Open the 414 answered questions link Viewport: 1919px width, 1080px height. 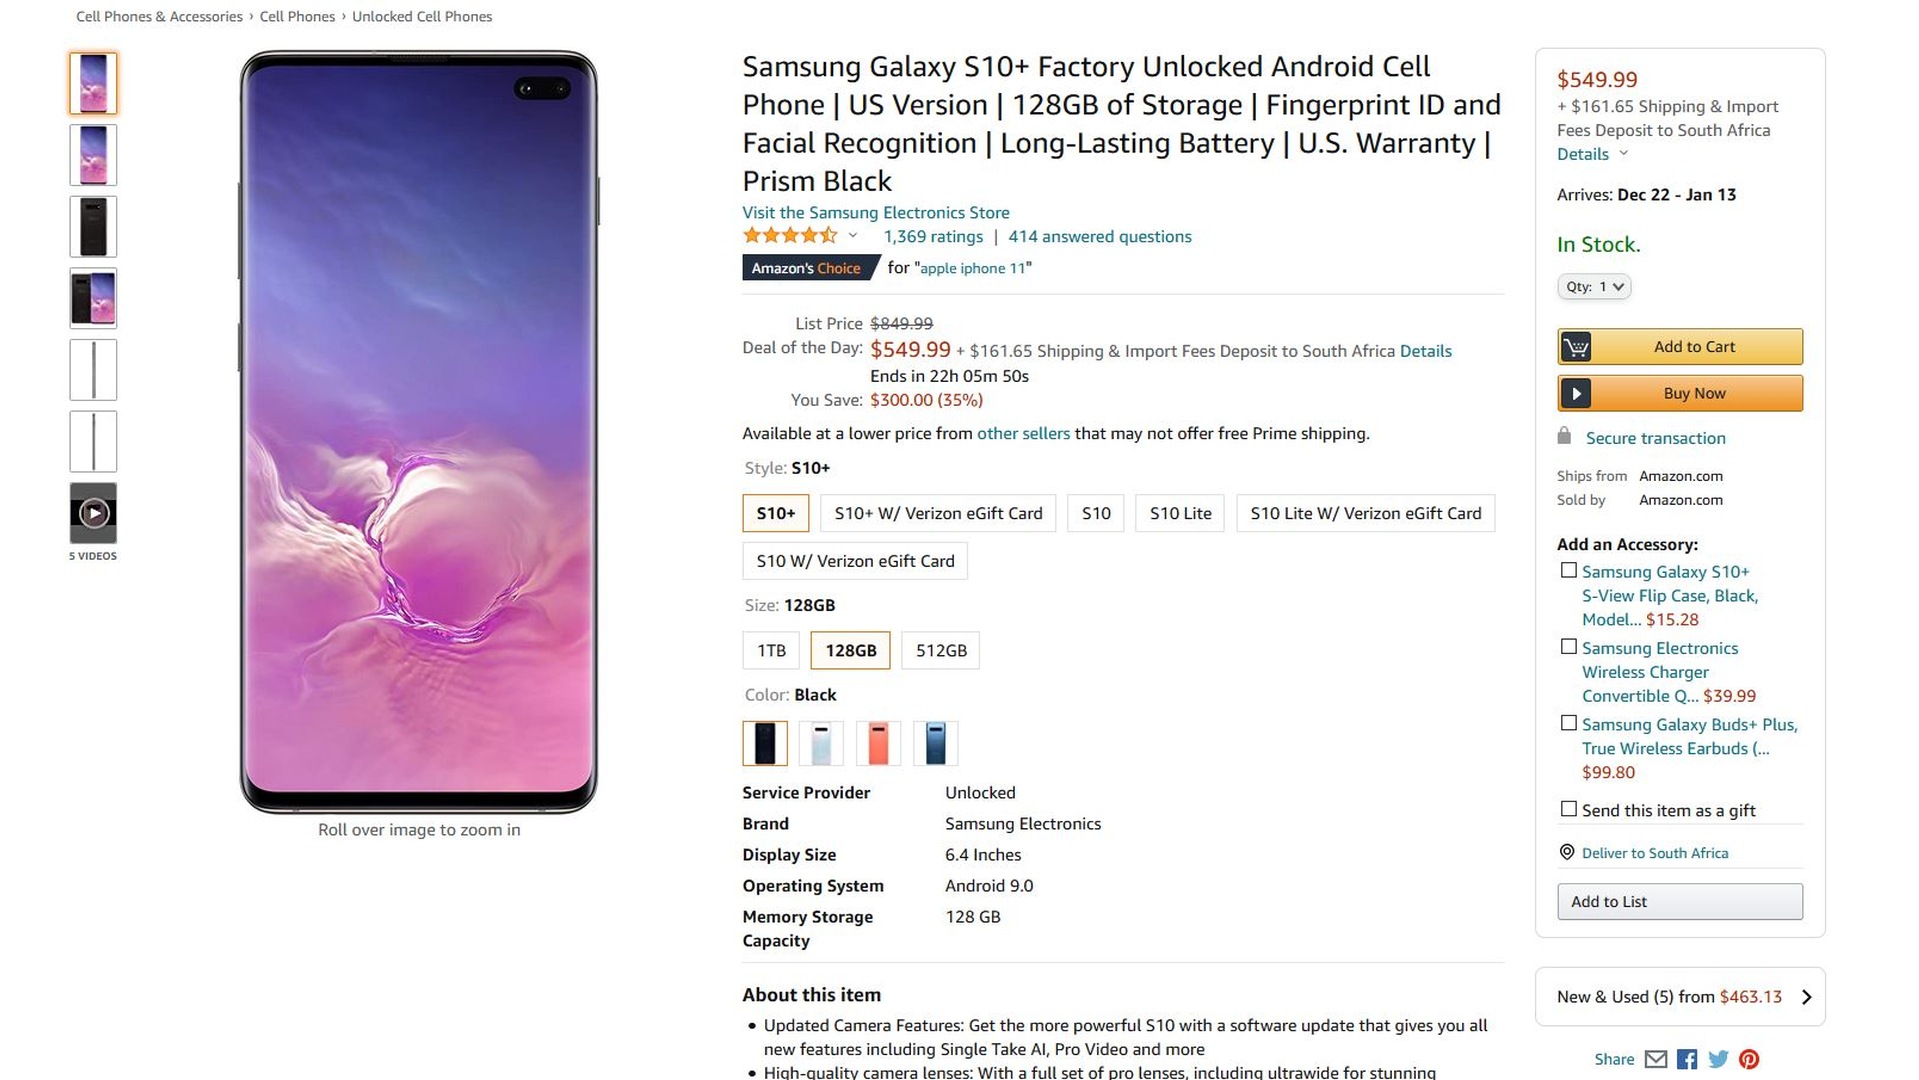coord(1099,237)
